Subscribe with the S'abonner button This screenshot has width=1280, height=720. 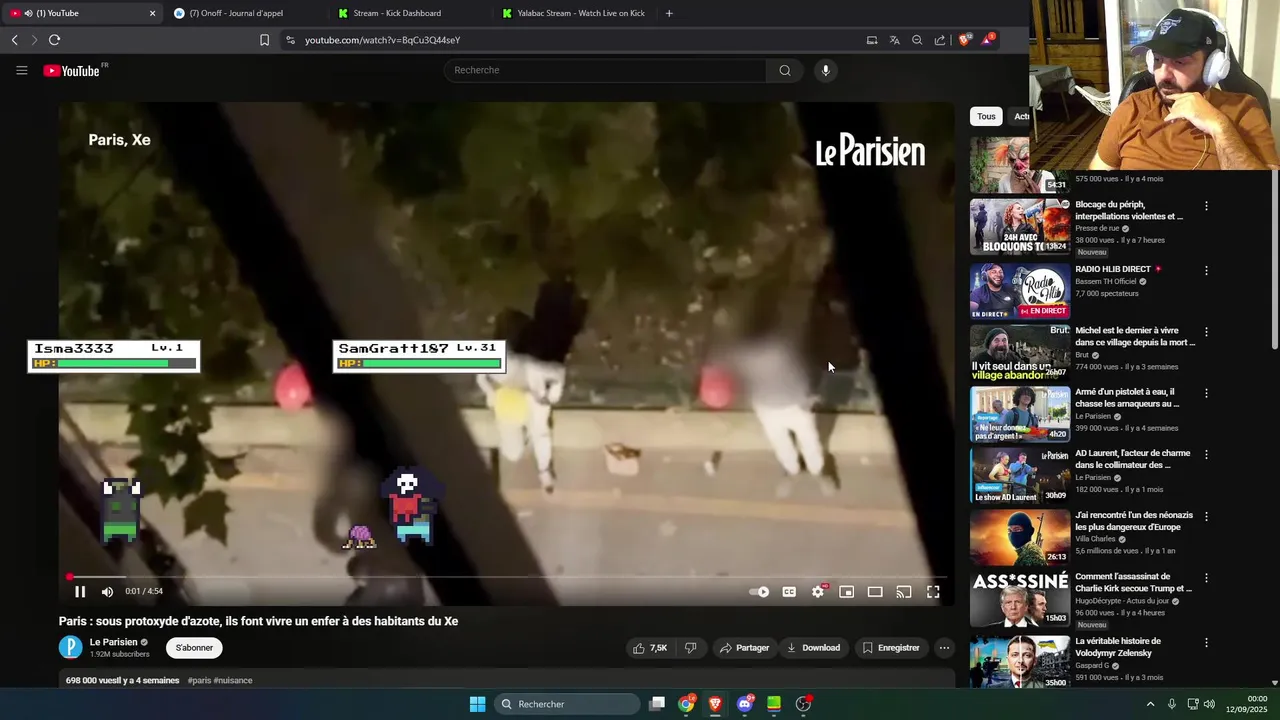194,648
